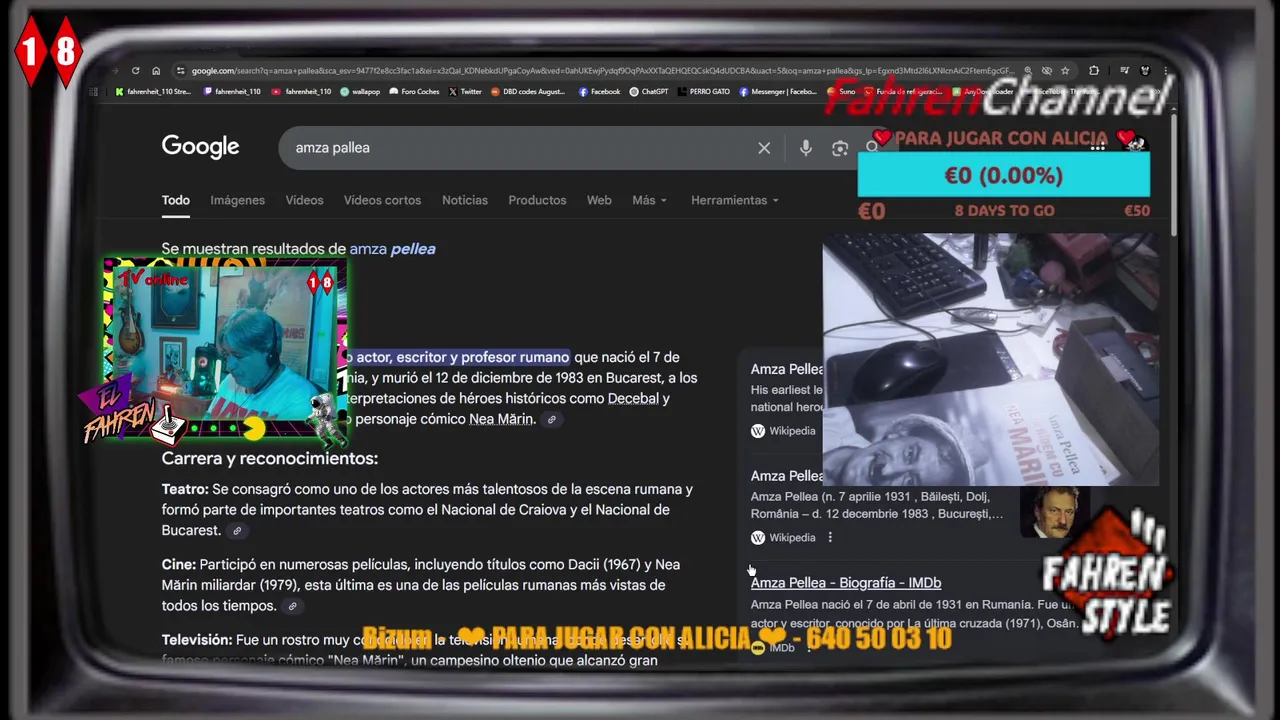Click the highlighted text actor, escritor y profesor rumano
The image size is (1280, 720).
pos(462,357)
